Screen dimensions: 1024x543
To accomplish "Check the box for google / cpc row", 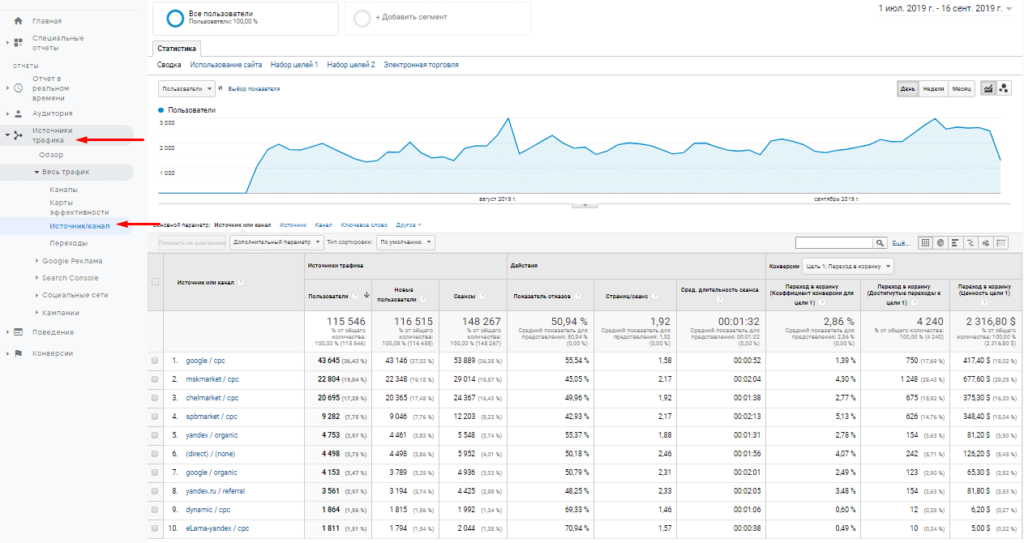I will pos(155,360).
